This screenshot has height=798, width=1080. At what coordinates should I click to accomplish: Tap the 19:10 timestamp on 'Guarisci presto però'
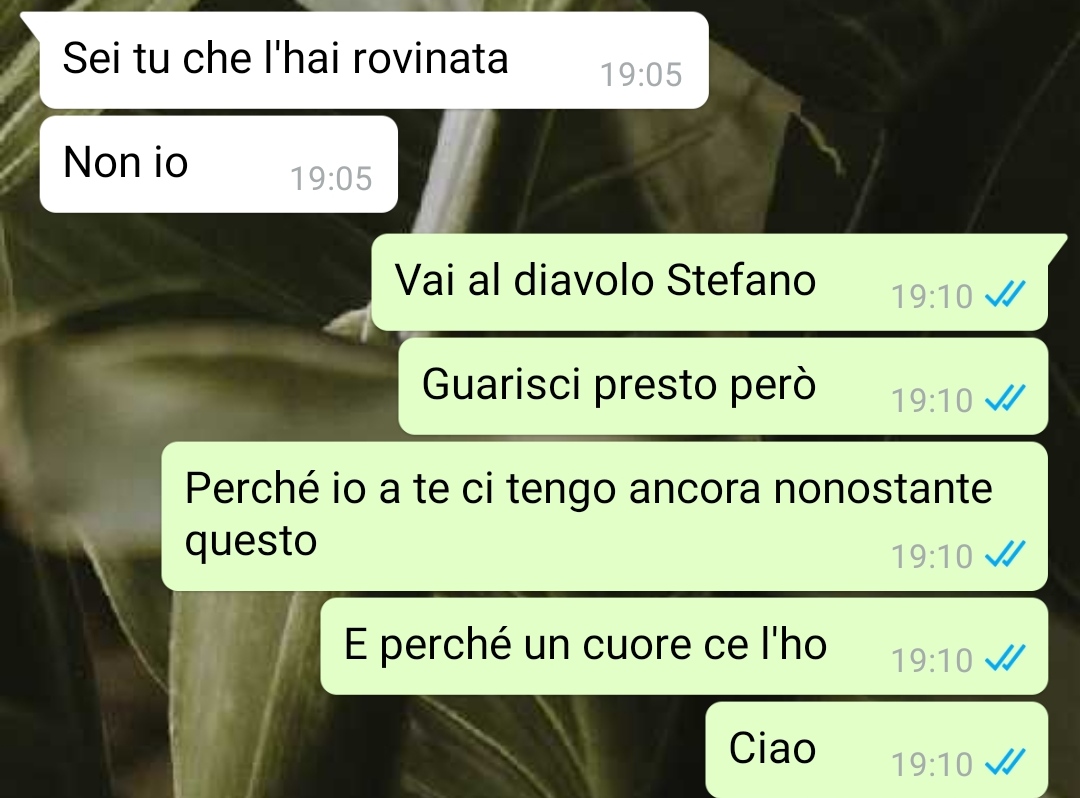(931, 401)
